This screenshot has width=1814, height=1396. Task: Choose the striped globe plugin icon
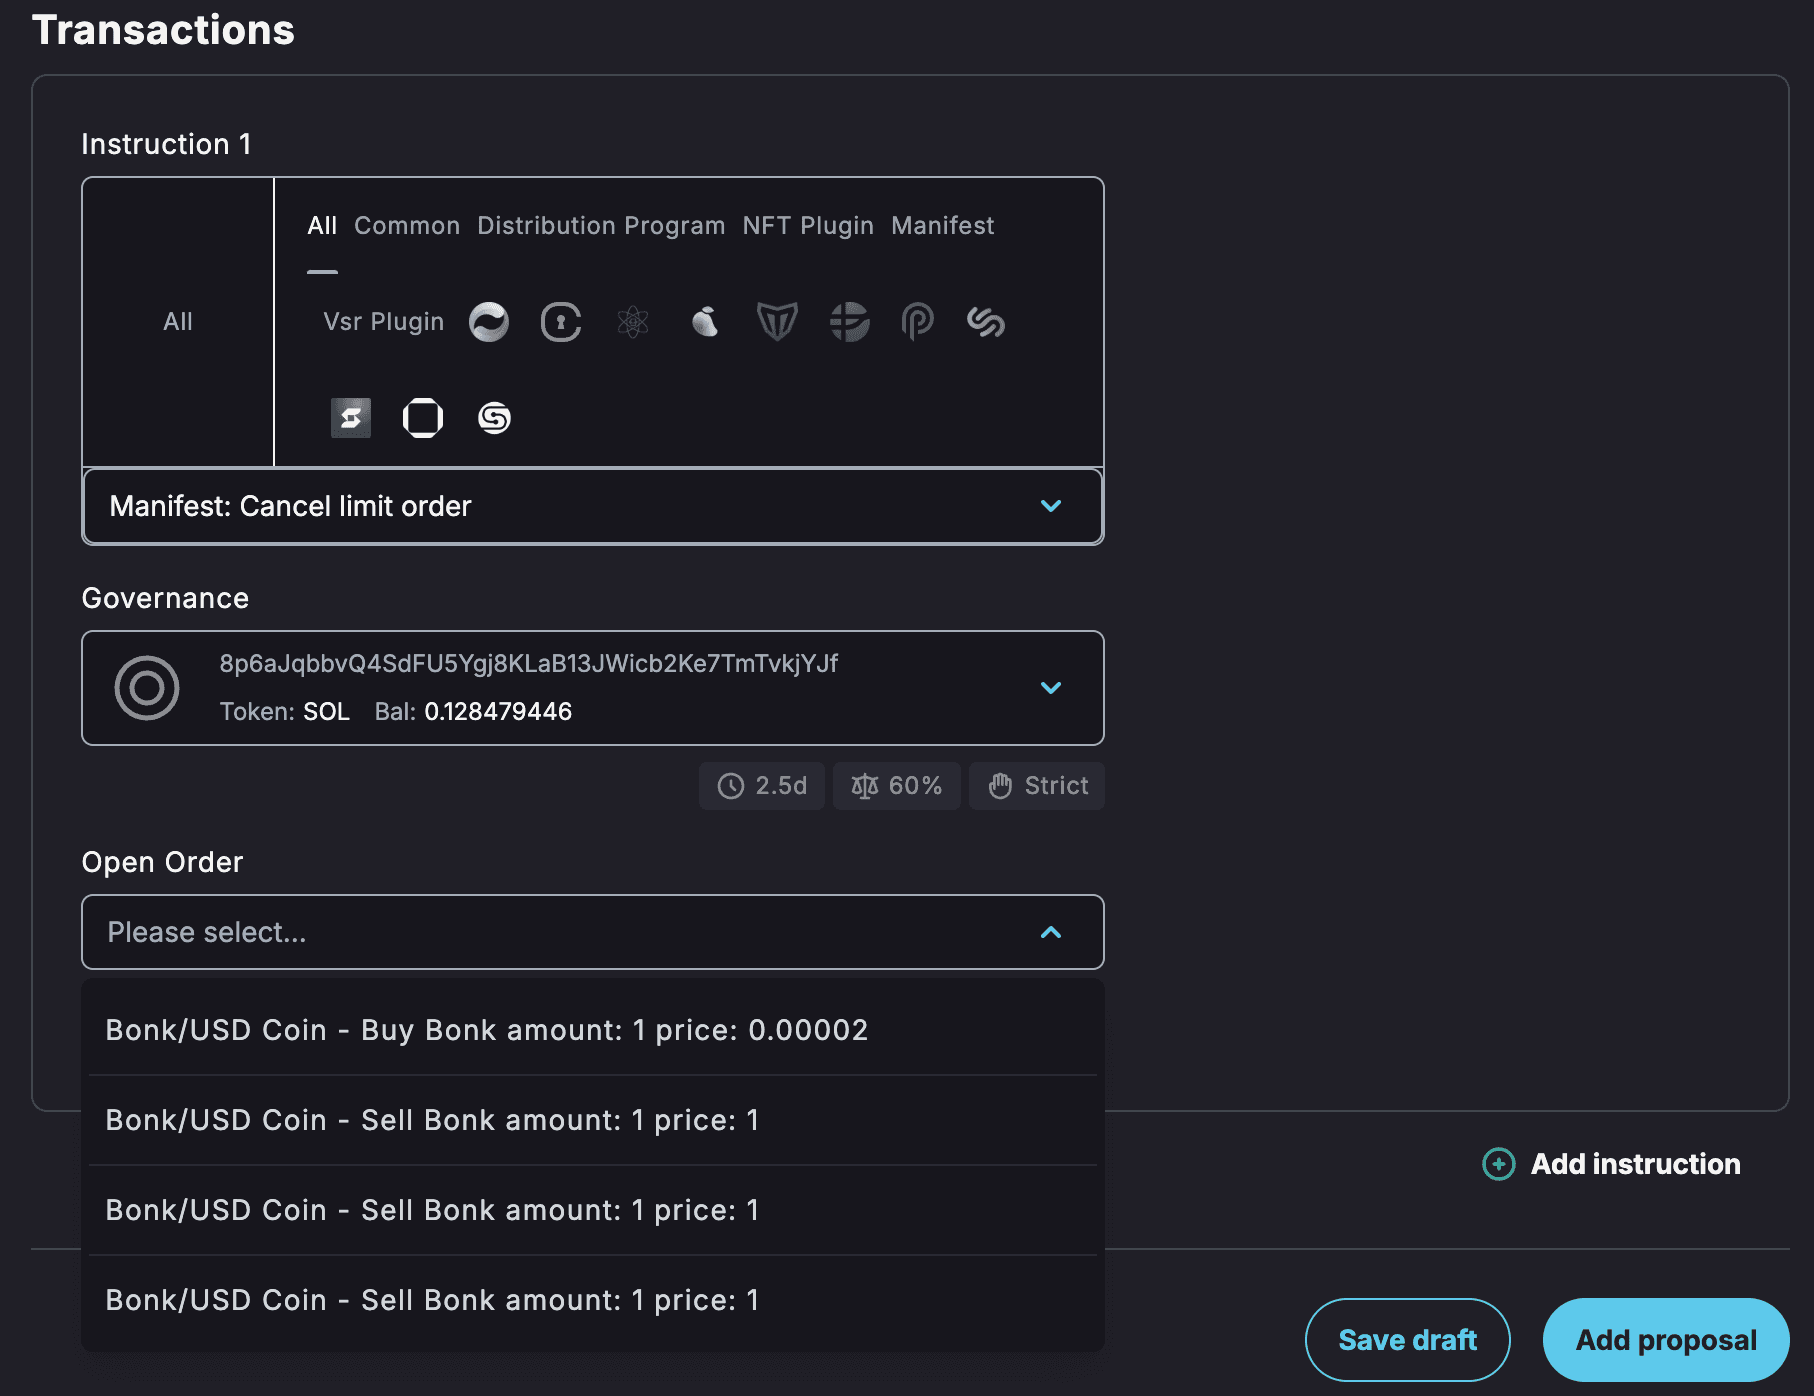tap(849, 322)
